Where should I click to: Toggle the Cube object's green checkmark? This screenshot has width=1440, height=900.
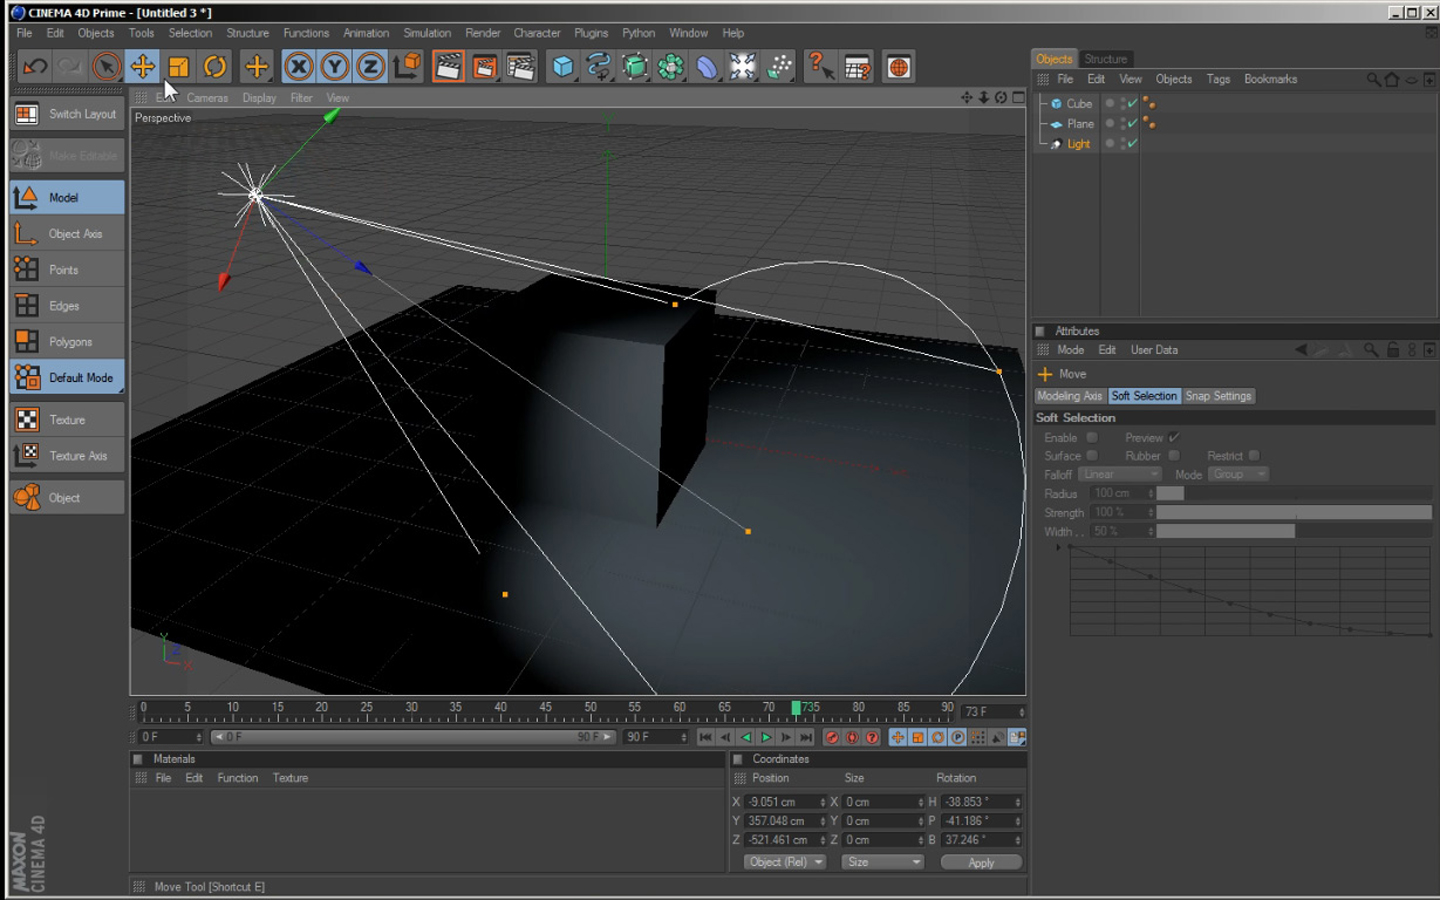(1133, 103)
